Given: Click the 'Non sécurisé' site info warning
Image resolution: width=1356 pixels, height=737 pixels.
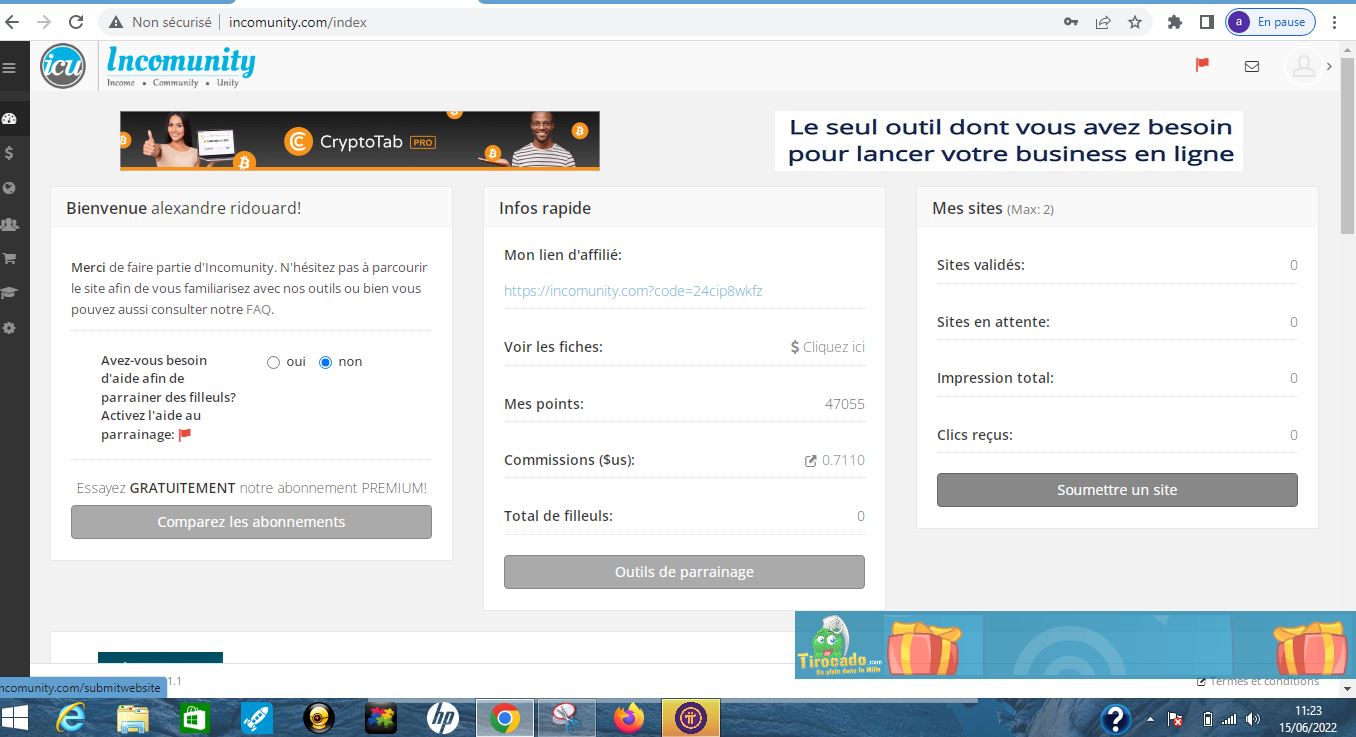Looking at the screenshot, I should coord(160,22).
